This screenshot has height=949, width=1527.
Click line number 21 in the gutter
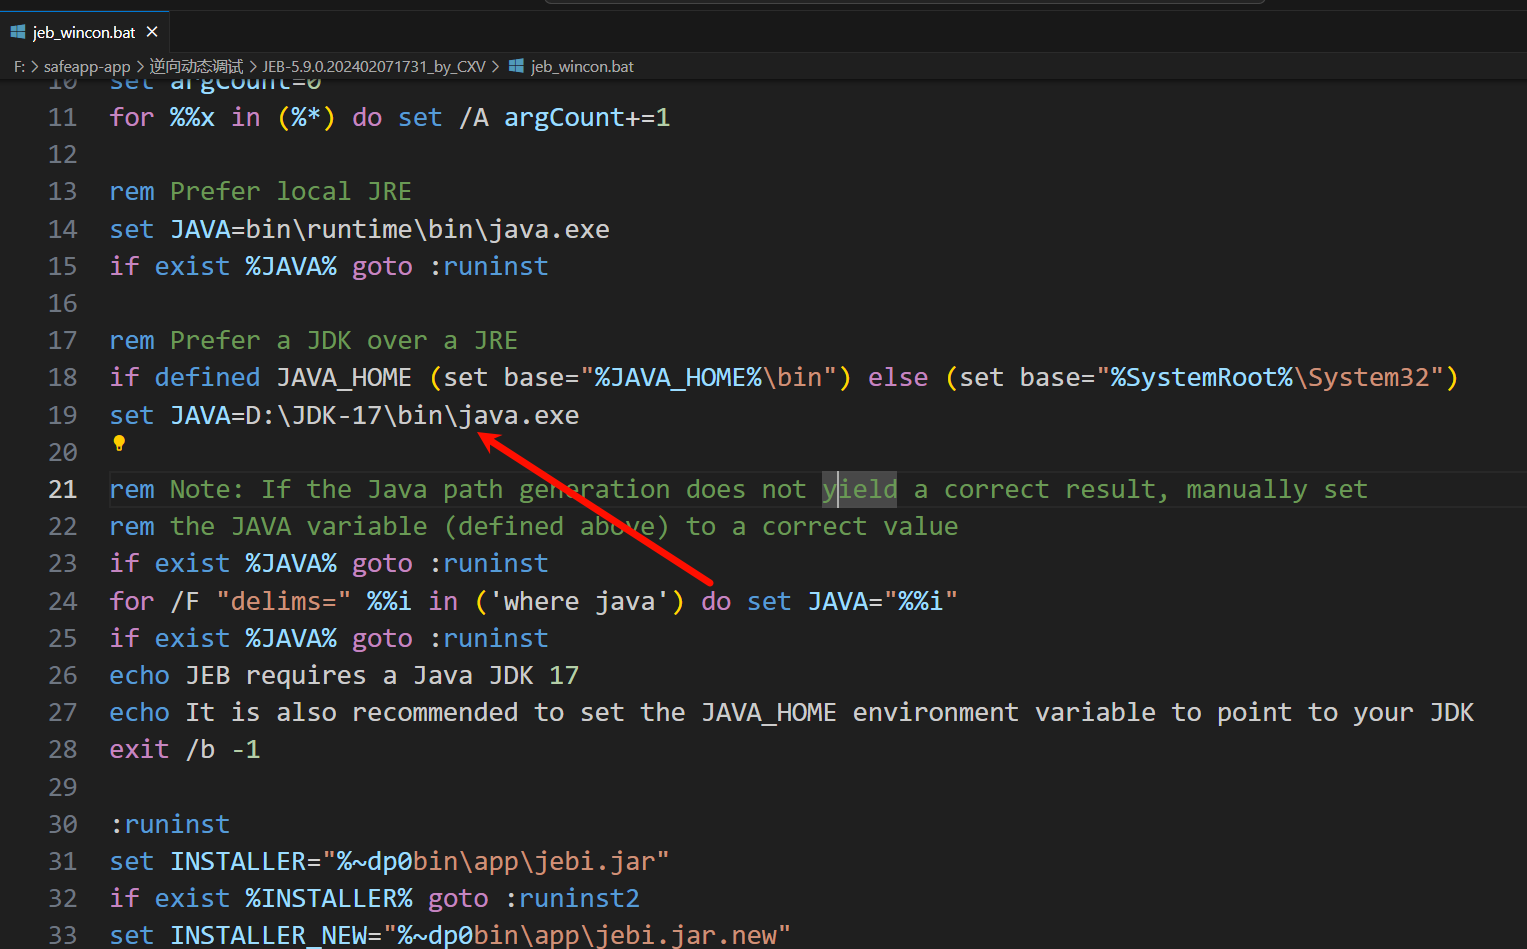[x=62, y=489]
